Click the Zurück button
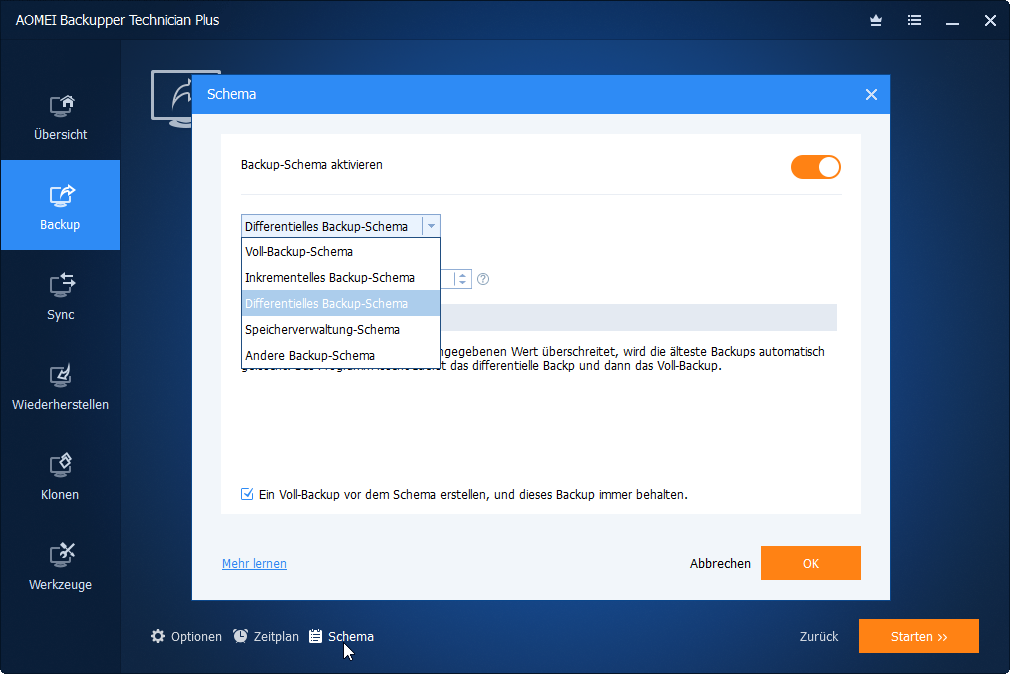Viewport: 1010px width, 674px height. click(x=819, y=637)
